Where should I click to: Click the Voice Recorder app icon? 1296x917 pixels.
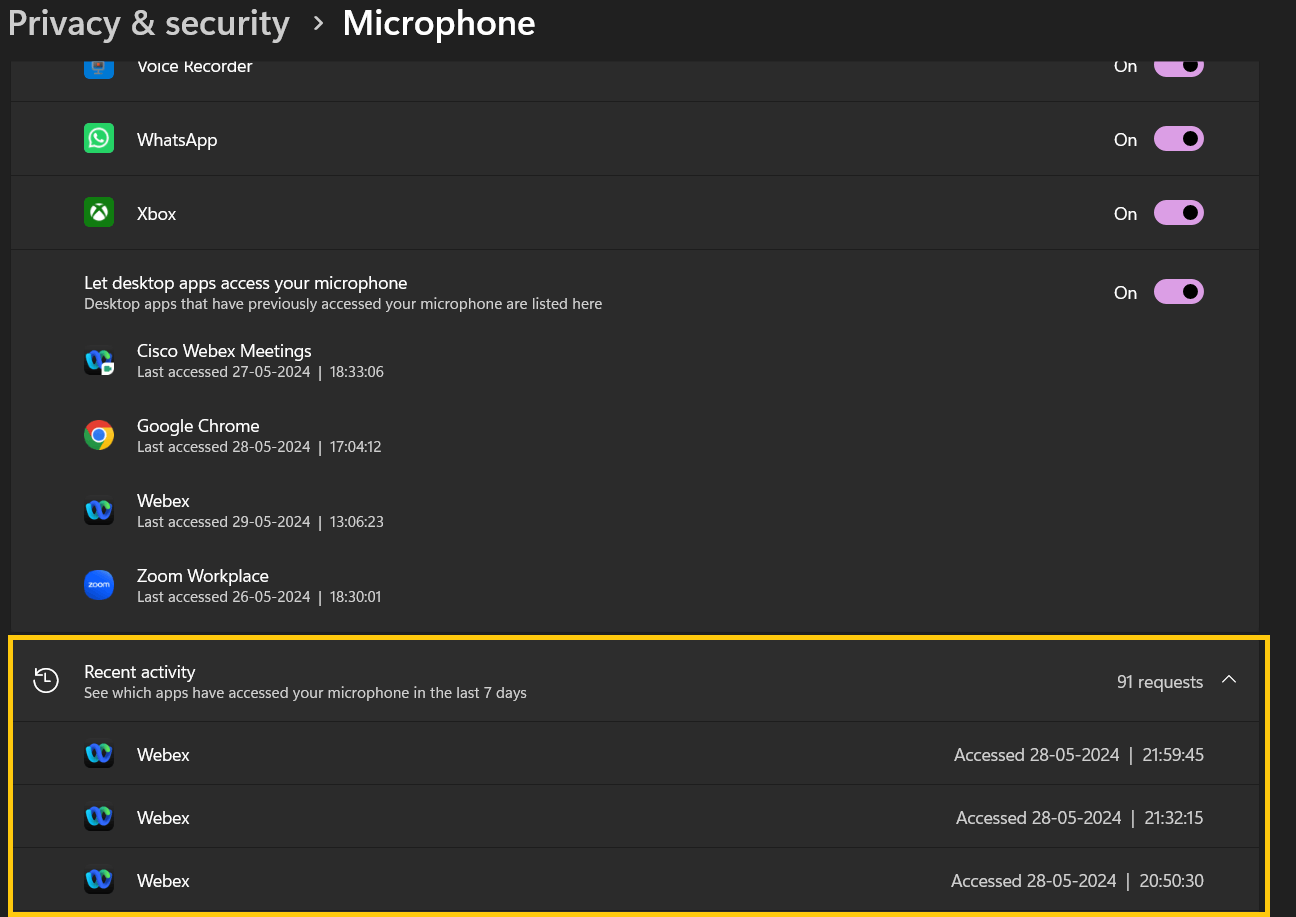[99, 68]
